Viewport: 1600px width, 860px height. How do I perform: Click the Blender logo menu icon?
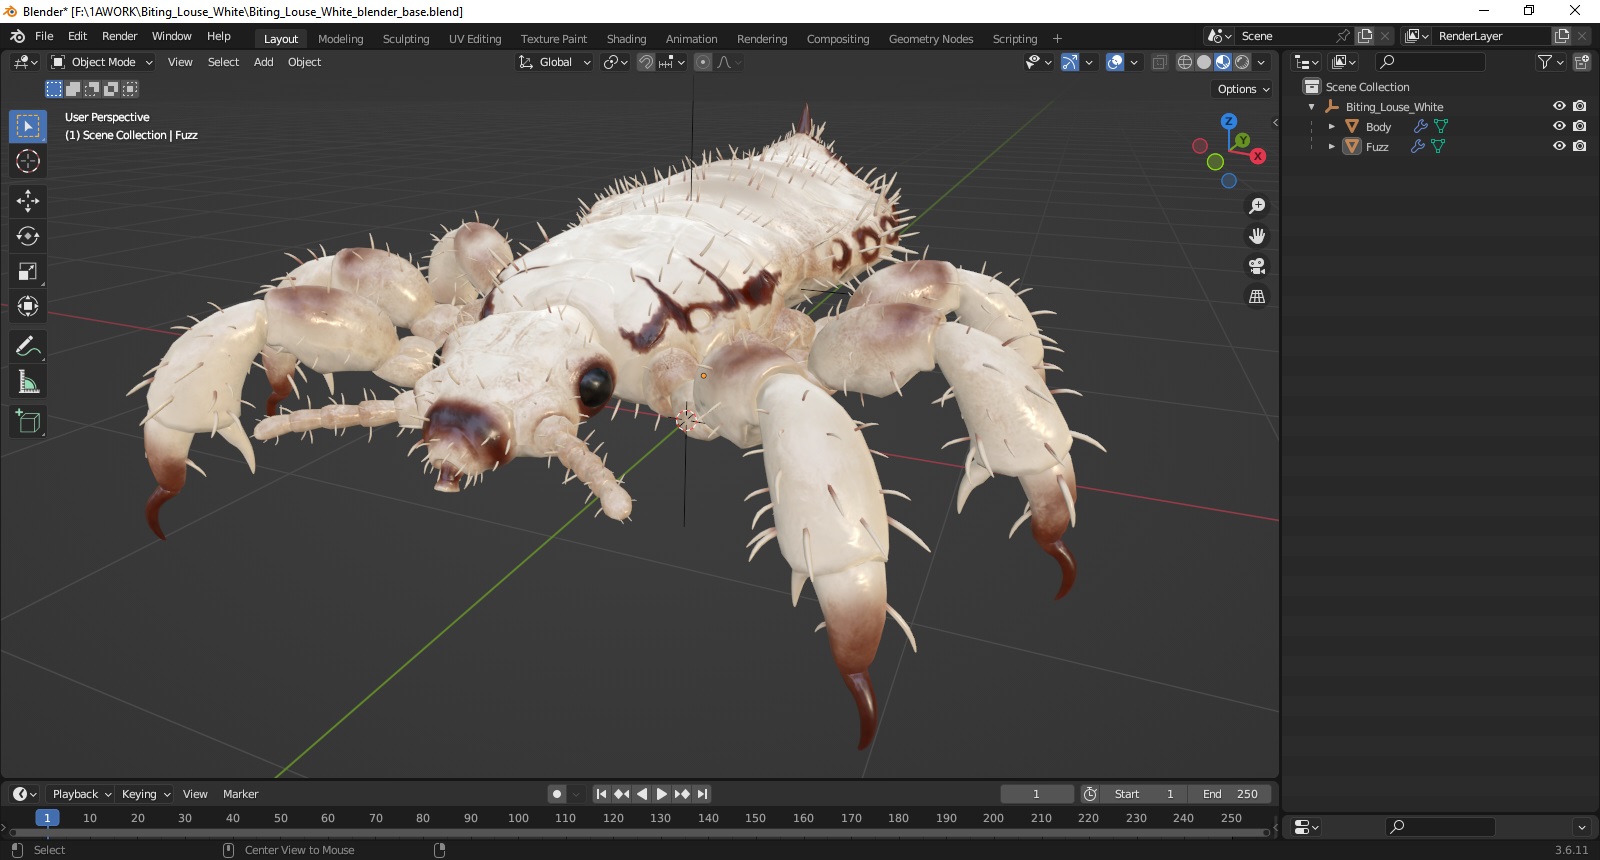17,36
